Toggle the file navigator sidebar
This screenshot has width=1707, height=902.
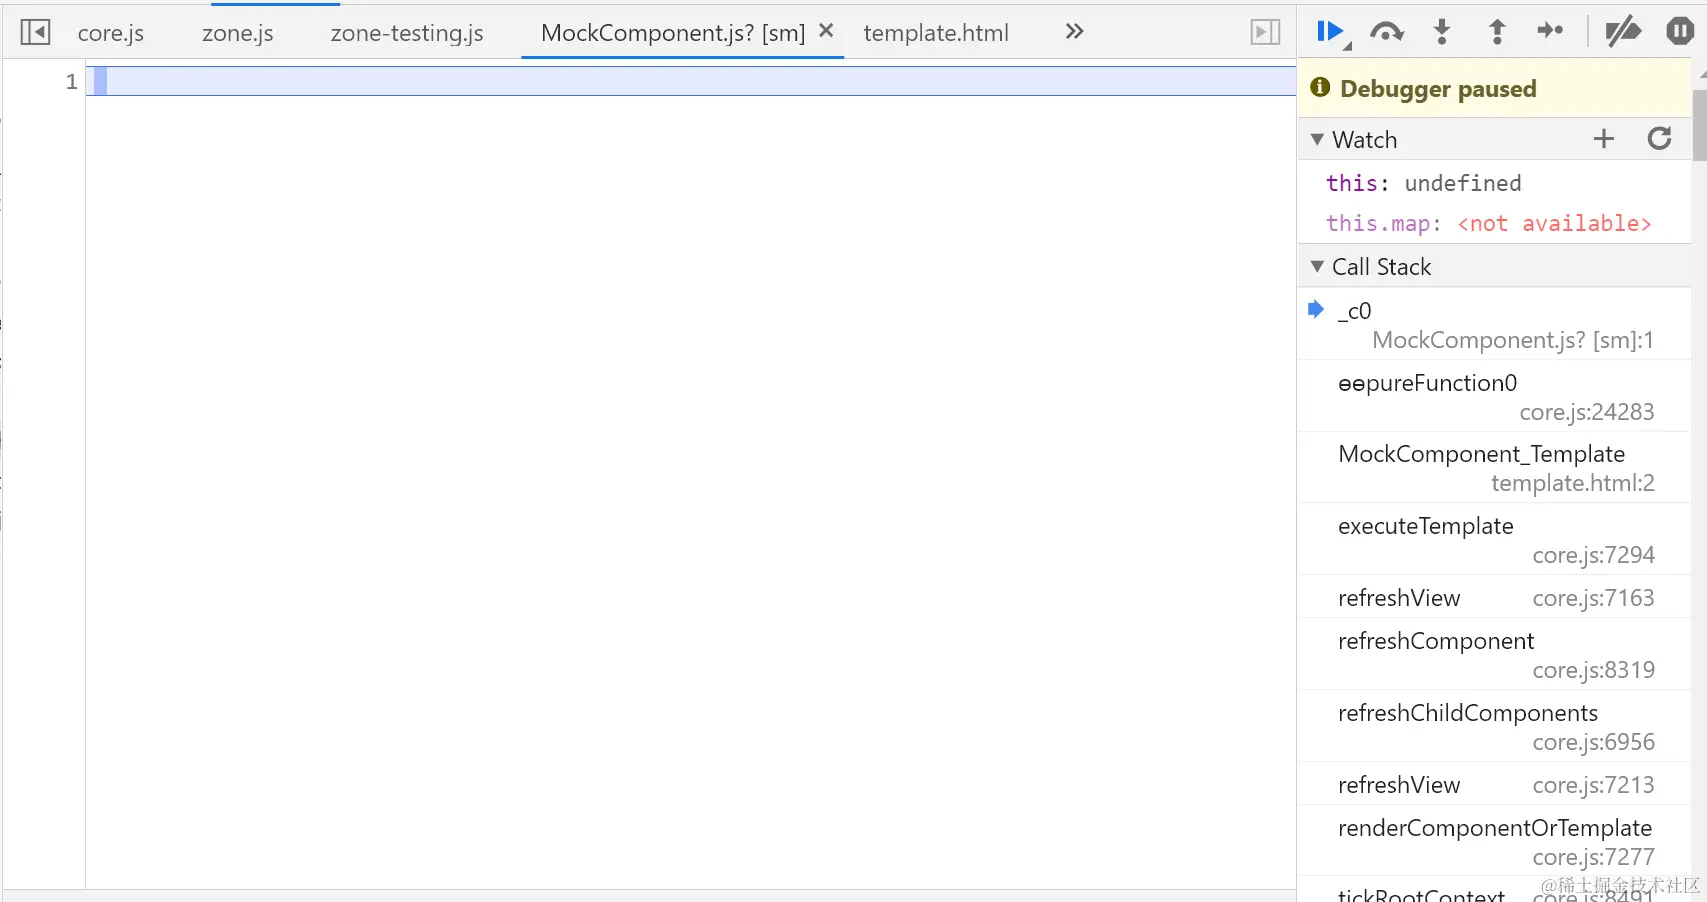tap(35, 32)
